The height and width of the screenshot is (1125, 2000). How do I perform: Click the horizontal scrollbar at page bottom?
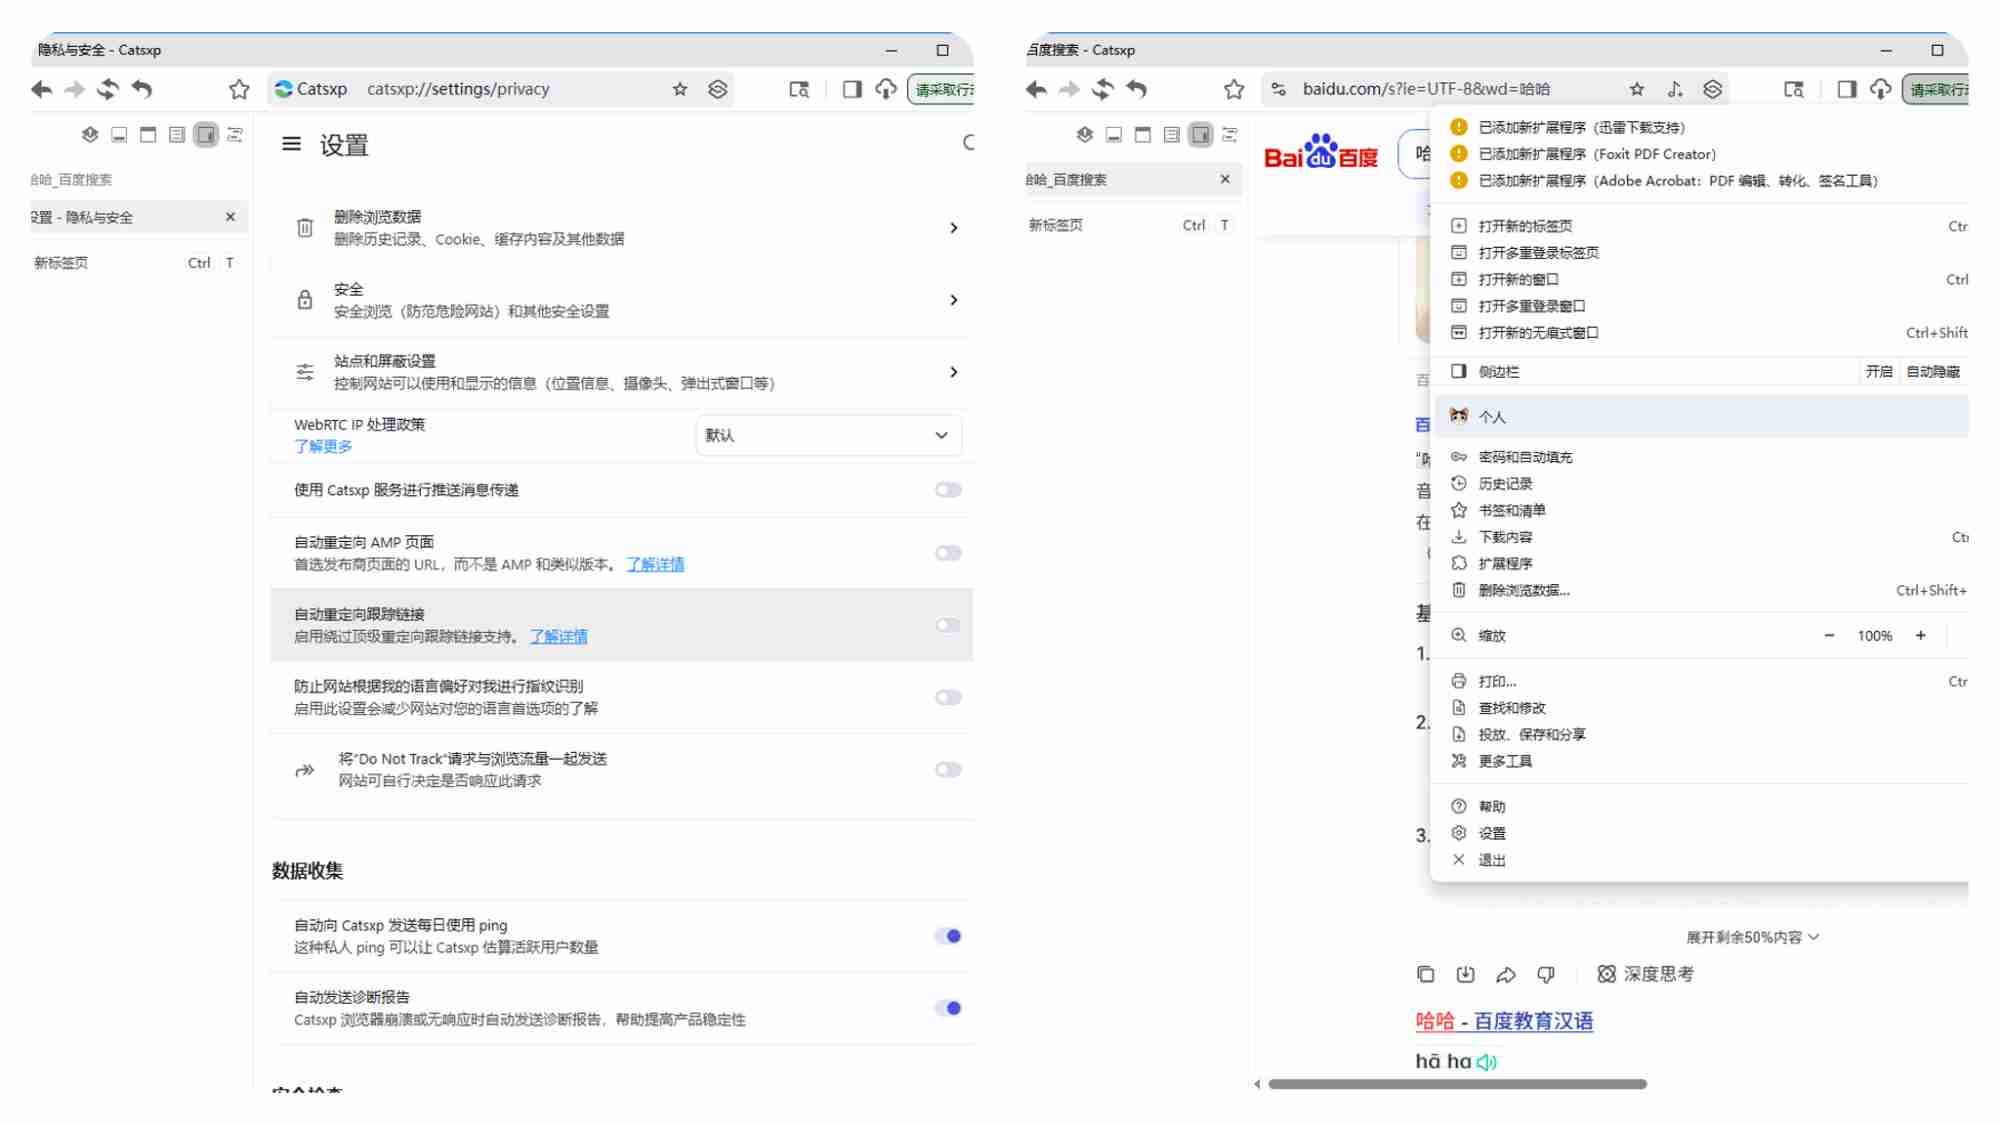[x=1457, y=1084]
